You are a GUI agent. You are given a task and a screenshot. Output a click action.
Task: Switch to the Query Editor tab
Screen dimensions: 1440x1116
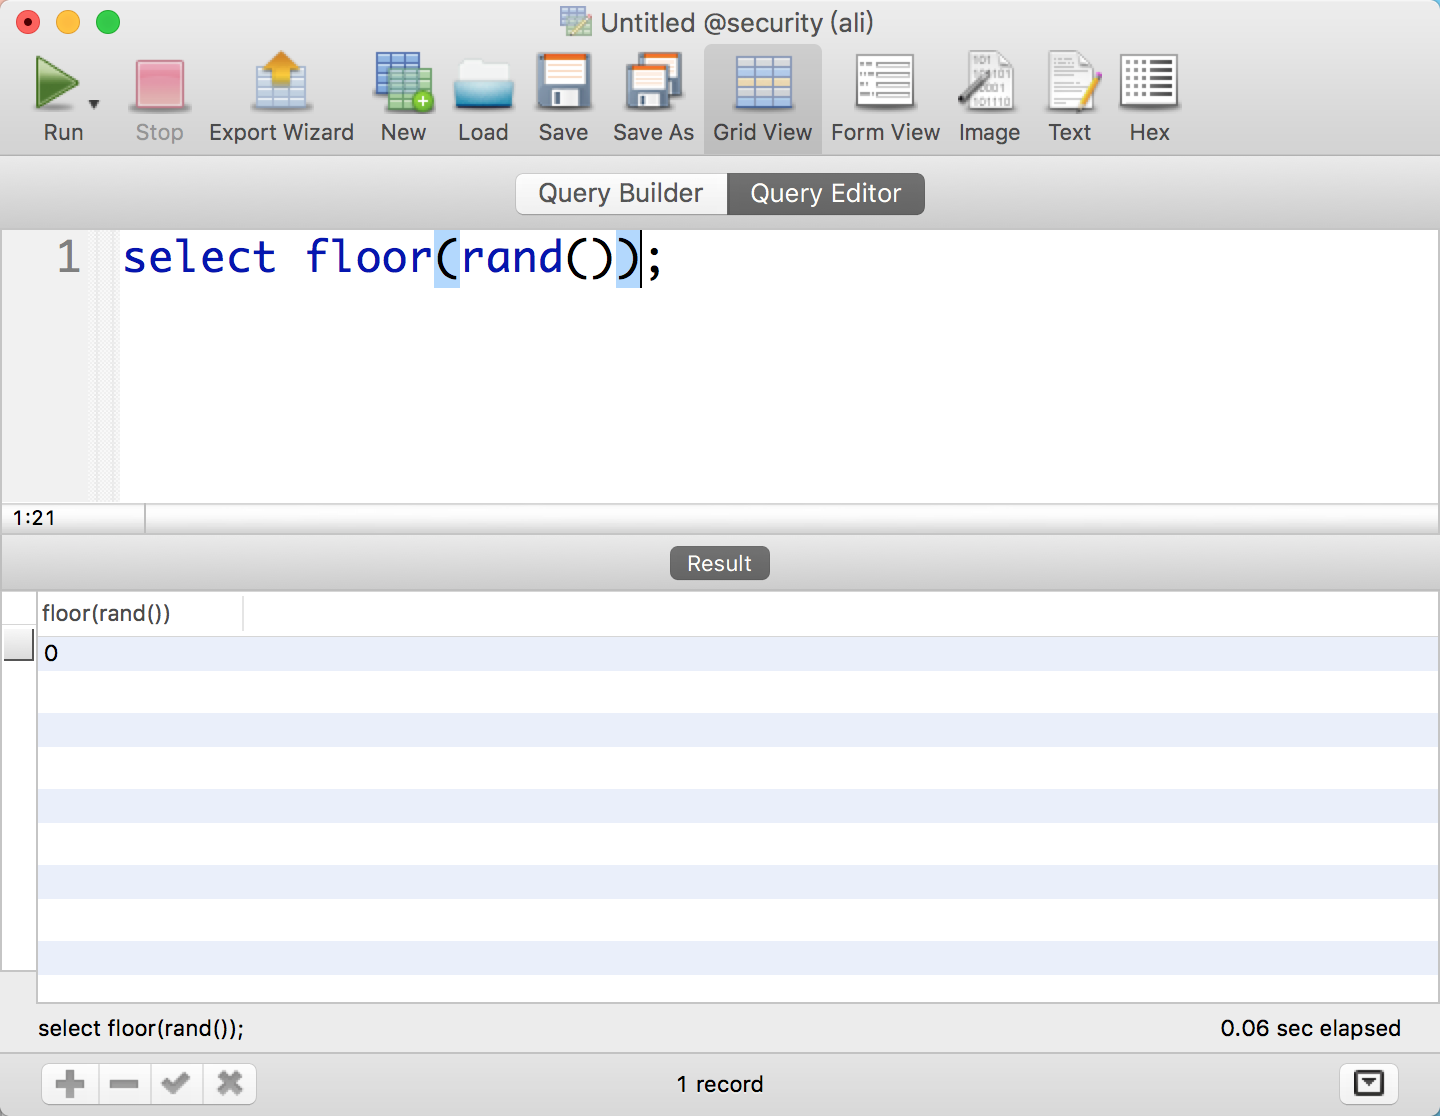click(826, 193)
